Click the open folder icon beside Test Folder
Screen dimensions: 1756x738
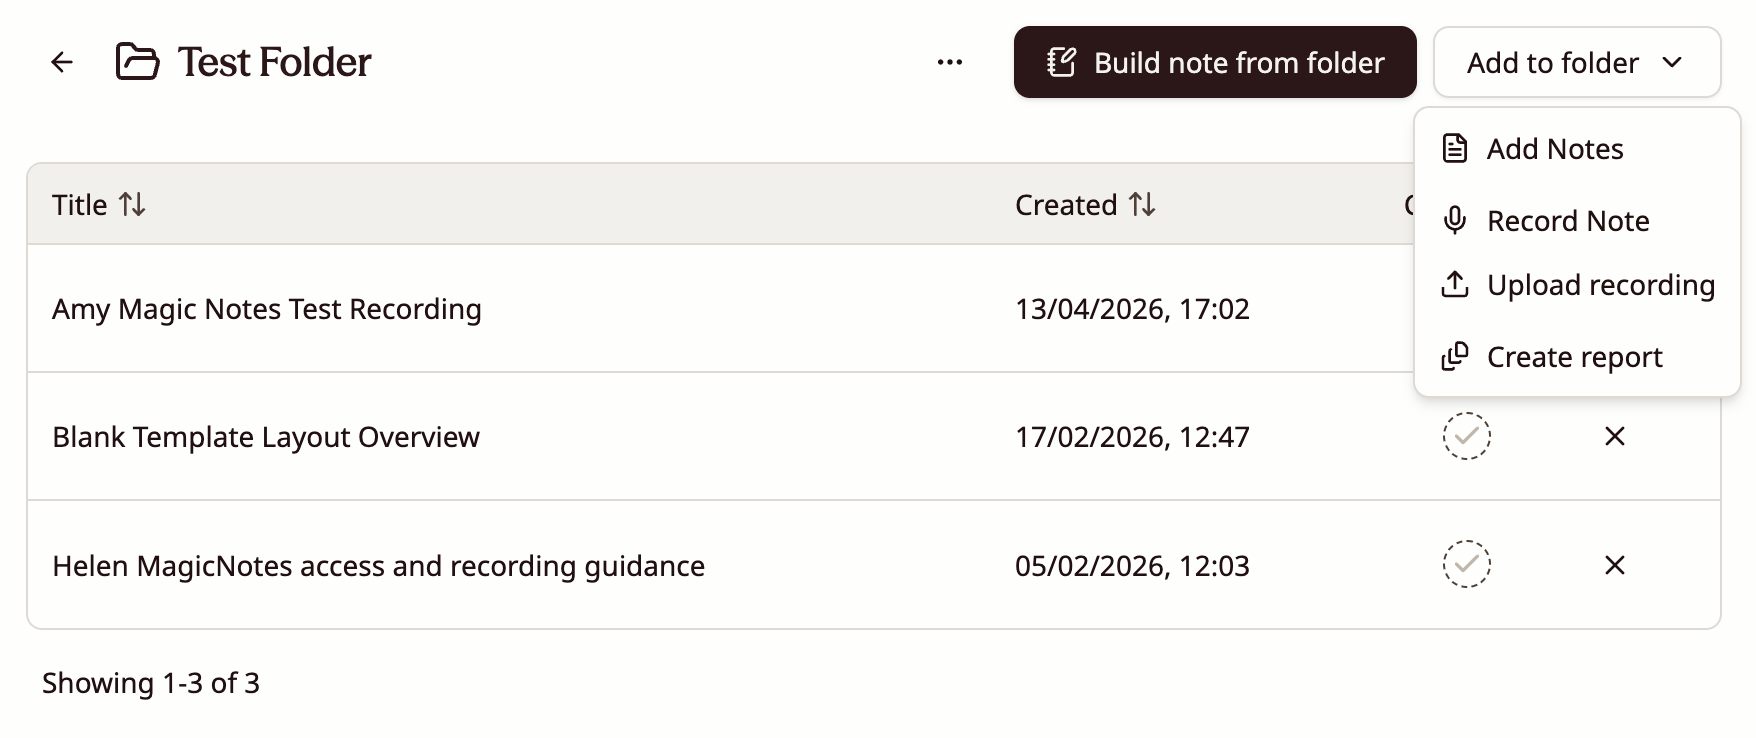coord(137,61)
